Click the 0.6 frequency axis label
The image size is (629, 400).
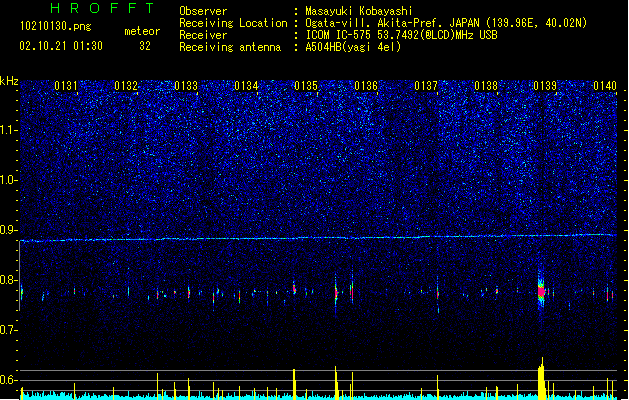click(9, 380)
